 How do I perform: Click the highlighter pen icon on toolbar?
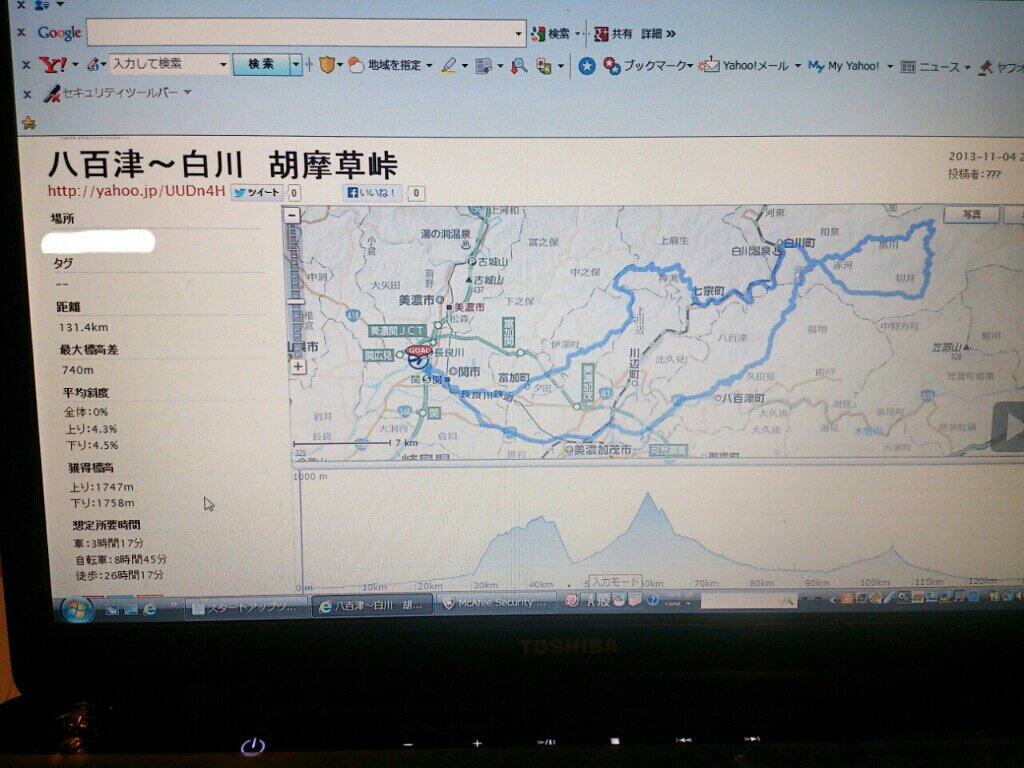point(449,65)
